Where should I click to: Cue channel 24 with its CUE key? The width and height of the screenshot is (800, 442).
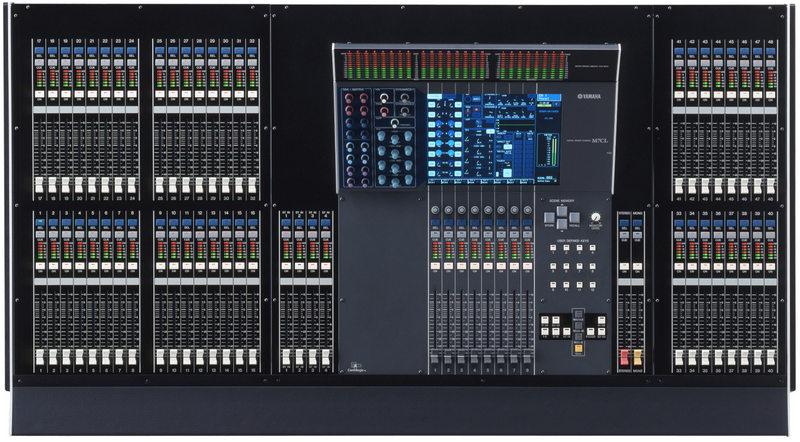132,62
